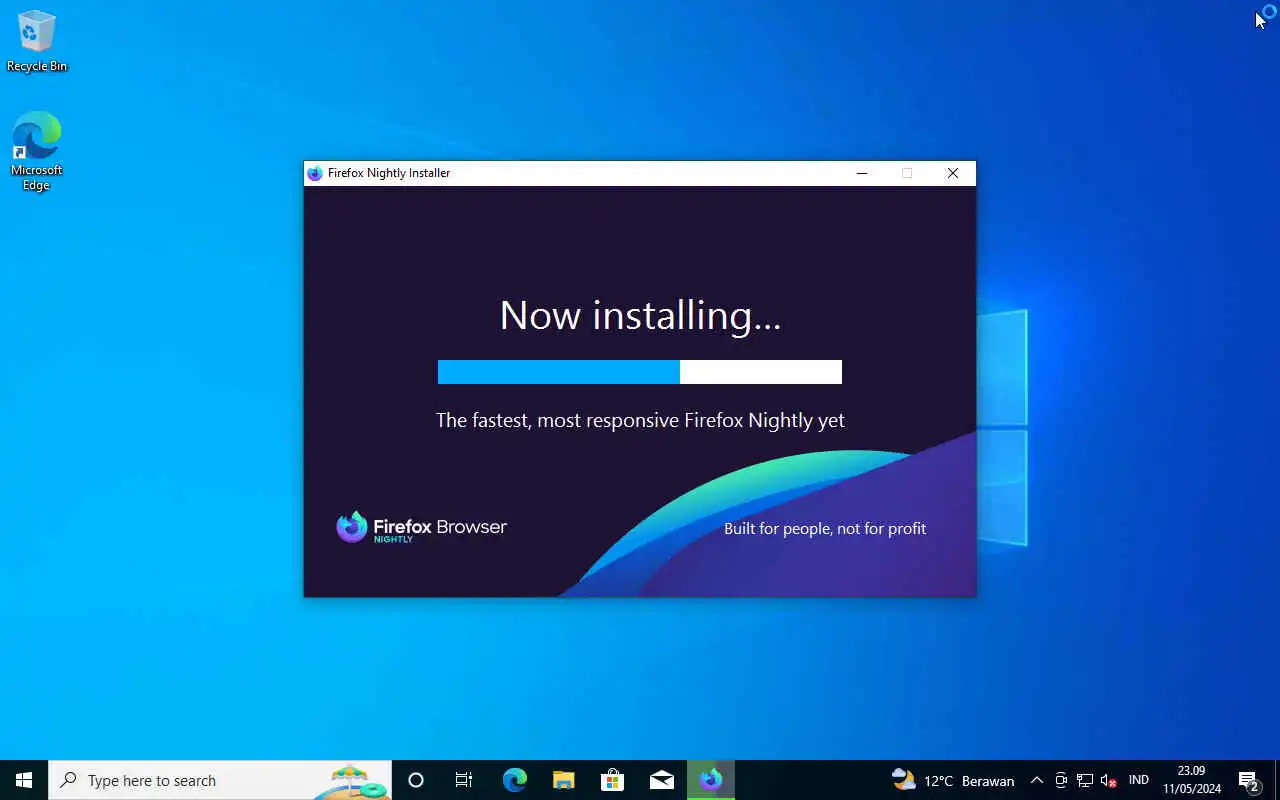Click the Meet Now camera tray icon

pos(1061,780)
